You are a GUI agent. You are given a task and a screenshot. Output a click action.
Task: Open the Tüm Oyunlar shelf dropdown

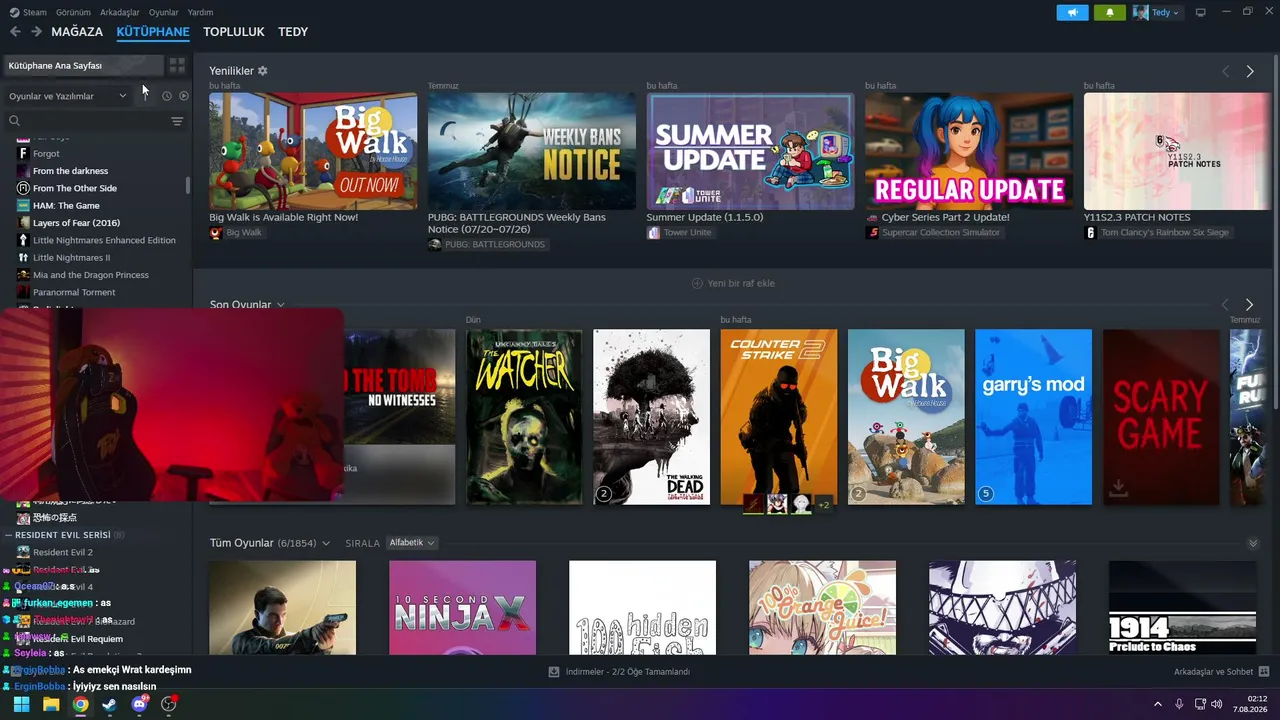325,543
